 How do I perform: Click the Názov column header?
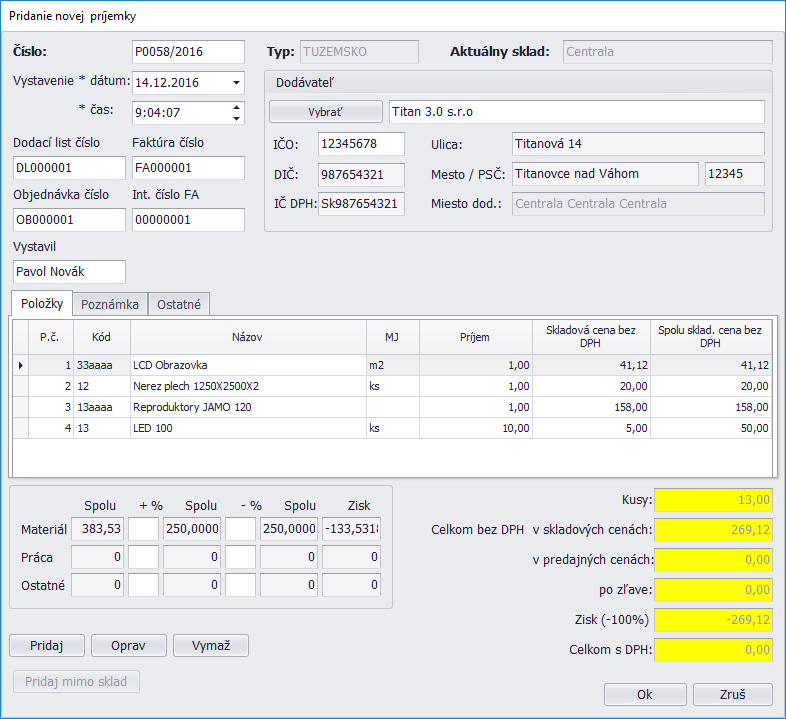pos(246,337)
